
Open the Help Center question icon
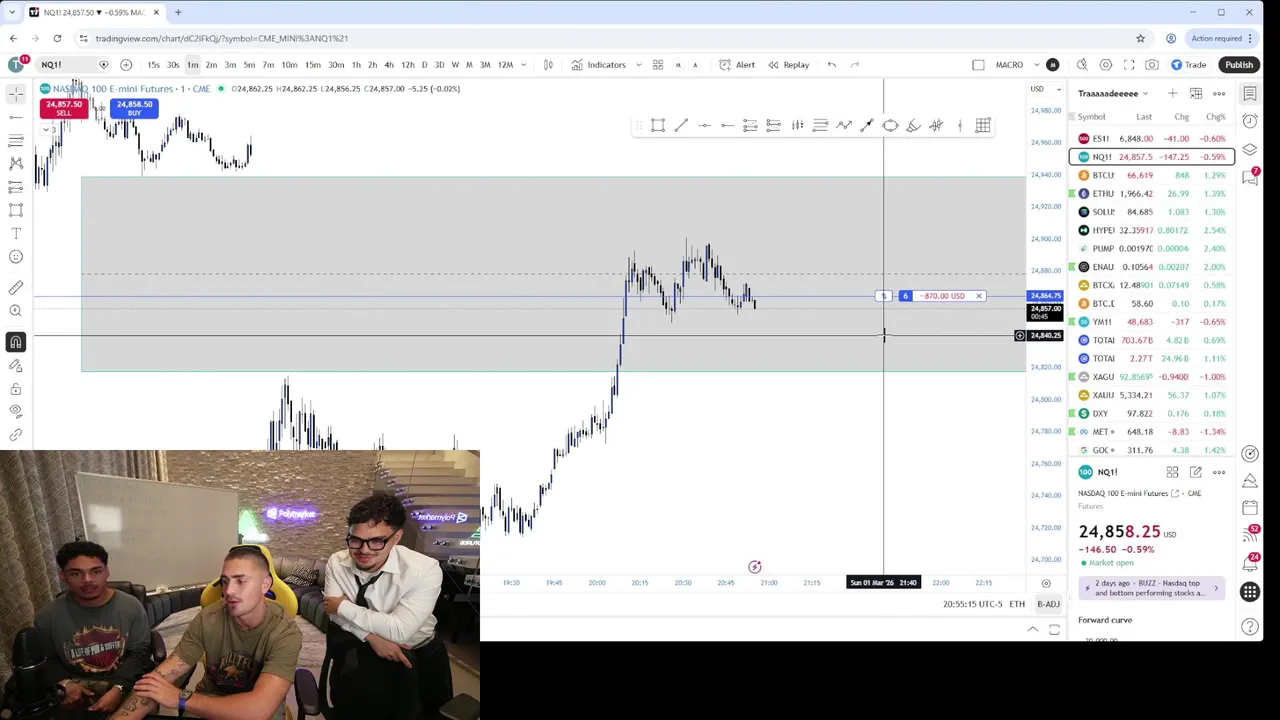(x=1250, y=627)
